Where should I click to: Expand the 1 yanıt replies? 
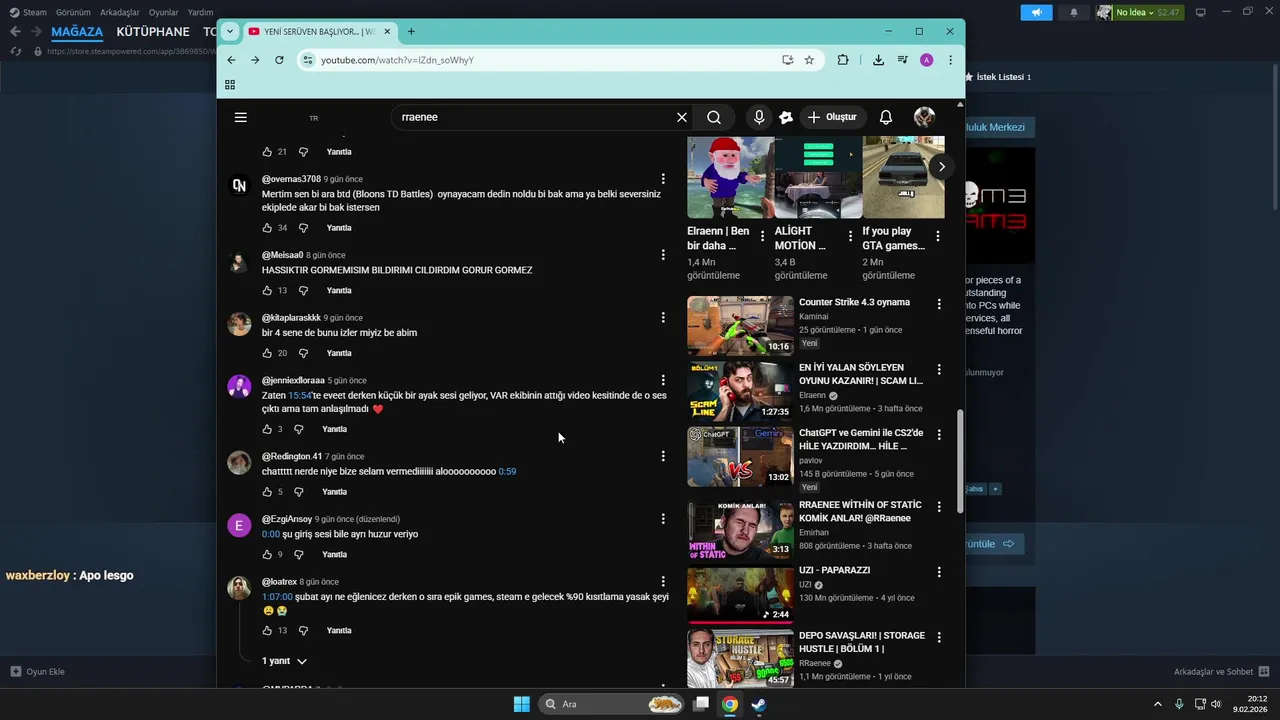284,661
